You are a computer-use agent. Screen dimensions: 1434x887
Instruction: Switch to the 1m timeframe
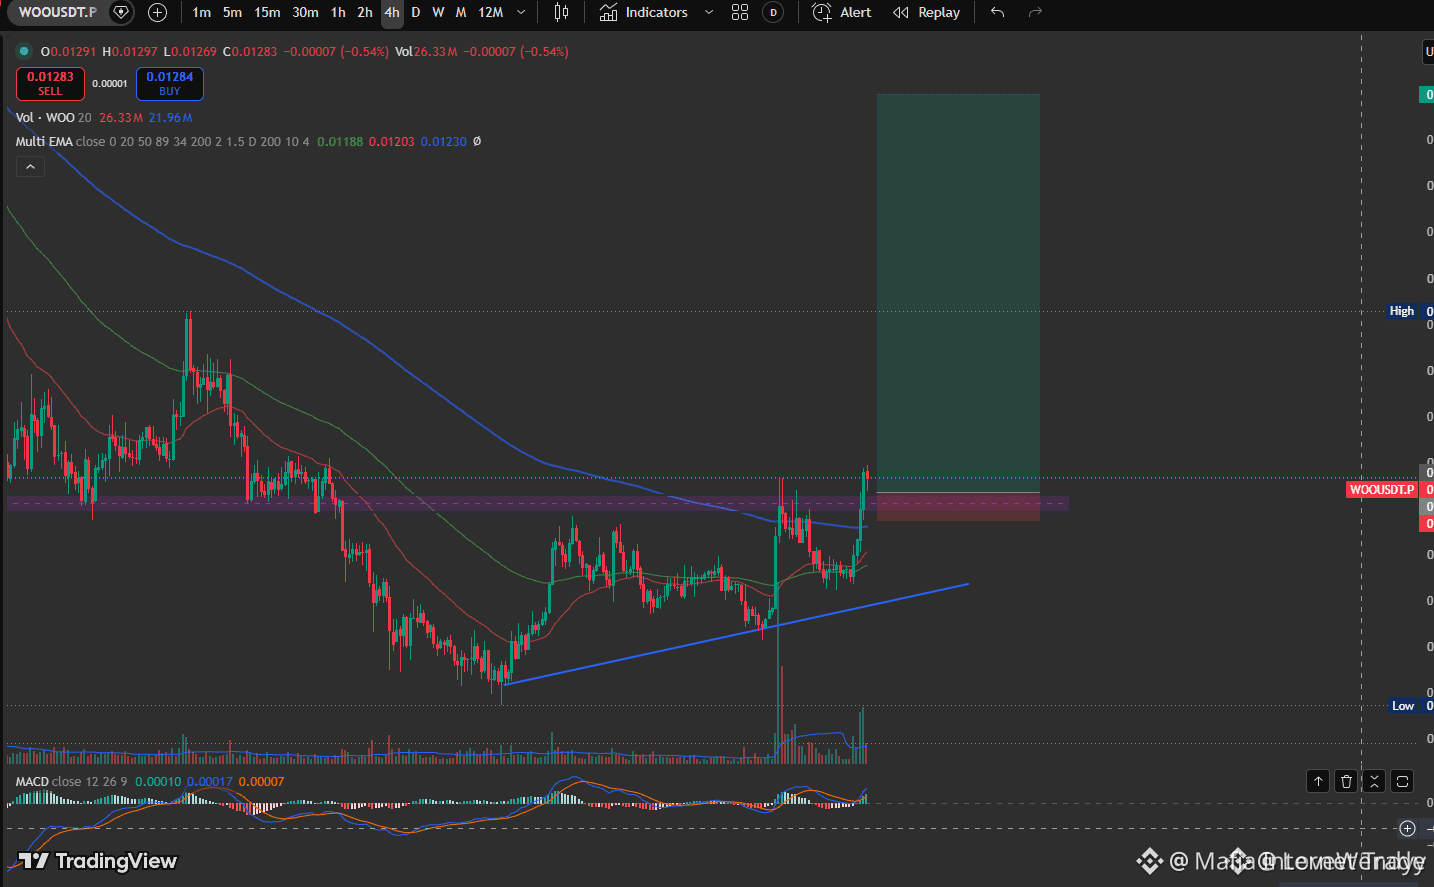(201, 12)
